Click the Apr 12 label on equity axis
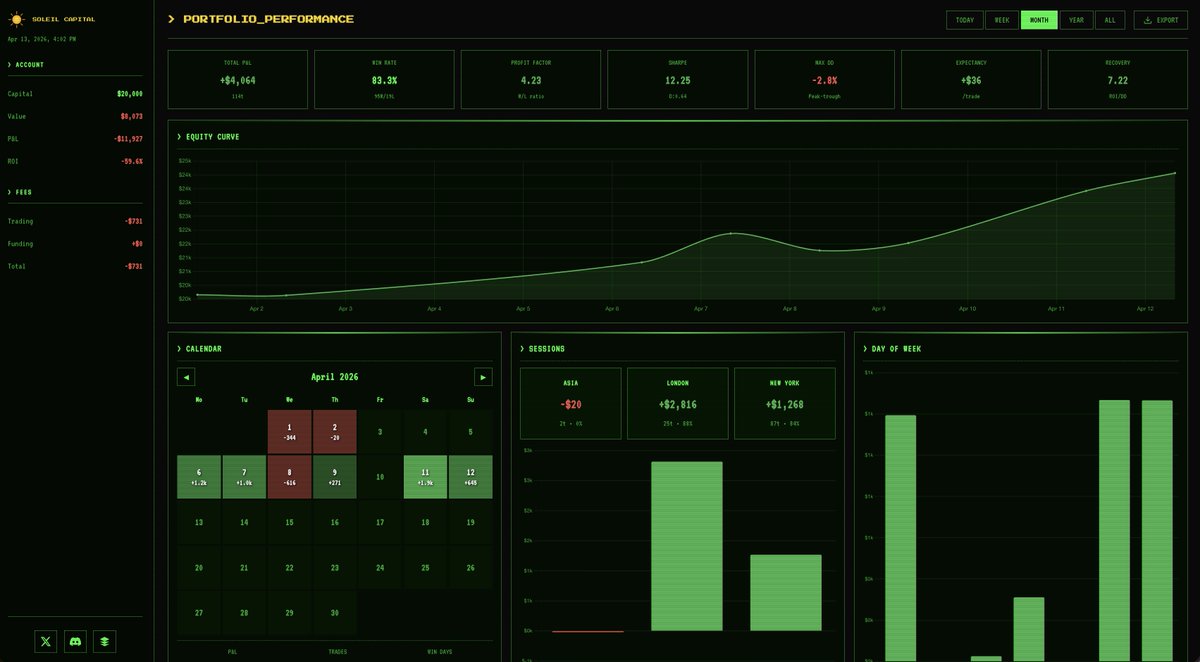Viewport: 1200px width, 662px height. [1145, 309]
